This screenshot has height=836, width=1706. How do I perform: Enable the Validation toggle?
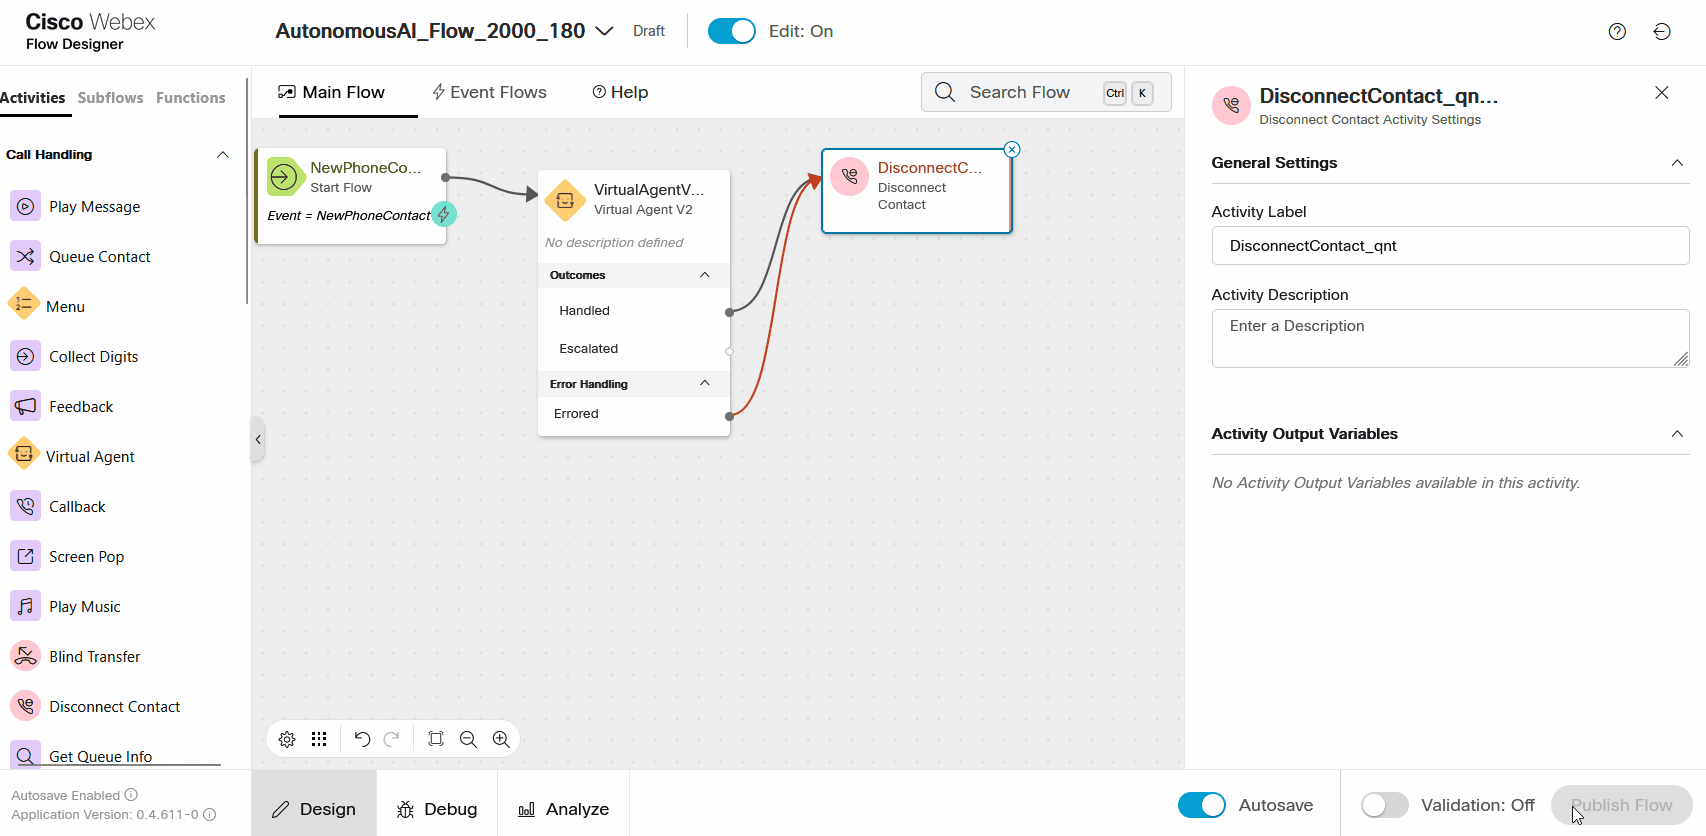1385,805
